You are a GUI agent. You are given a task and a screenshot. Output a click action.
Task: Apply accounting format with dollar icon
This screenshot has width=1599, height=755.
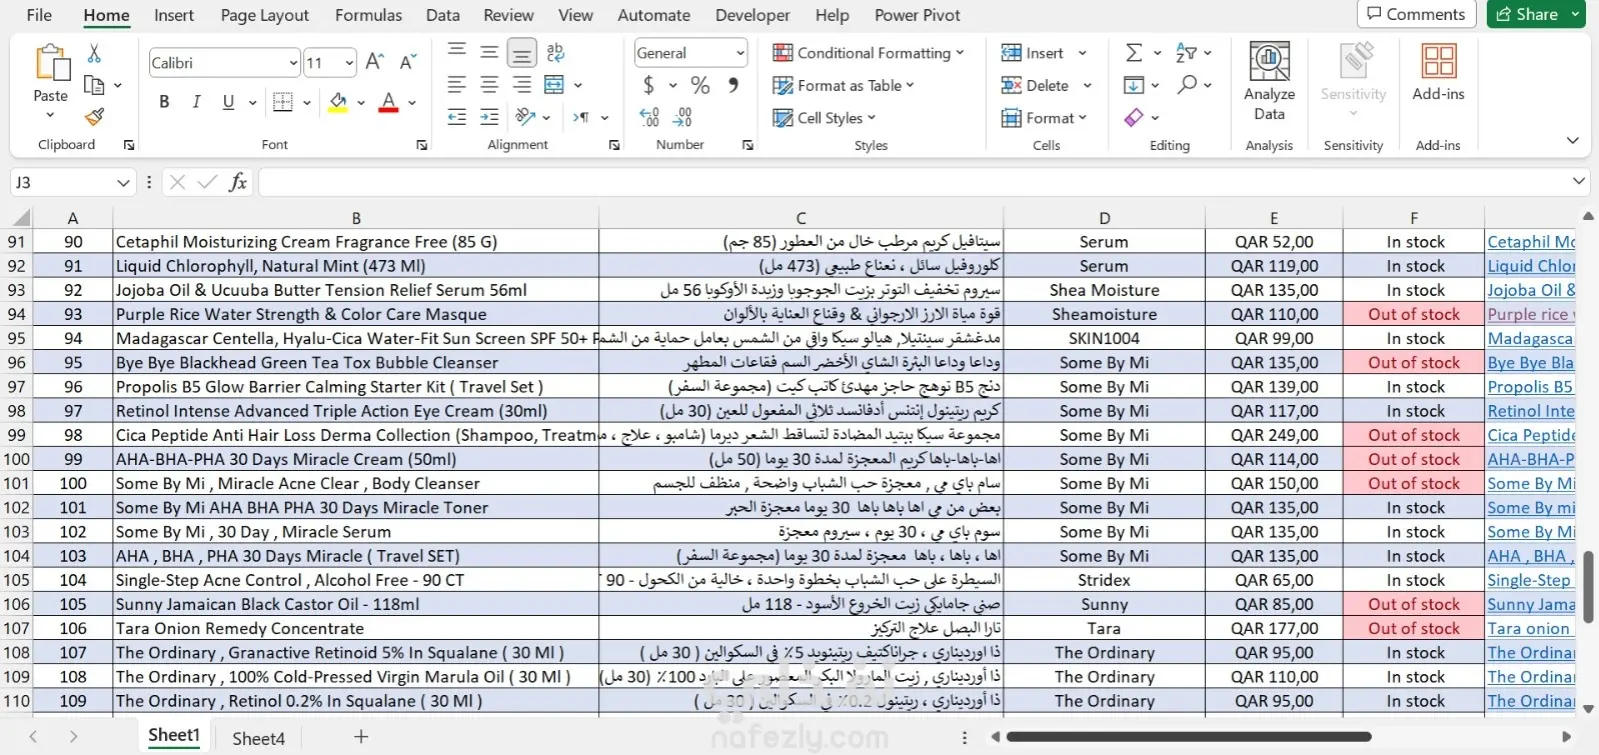coord(649,85)
